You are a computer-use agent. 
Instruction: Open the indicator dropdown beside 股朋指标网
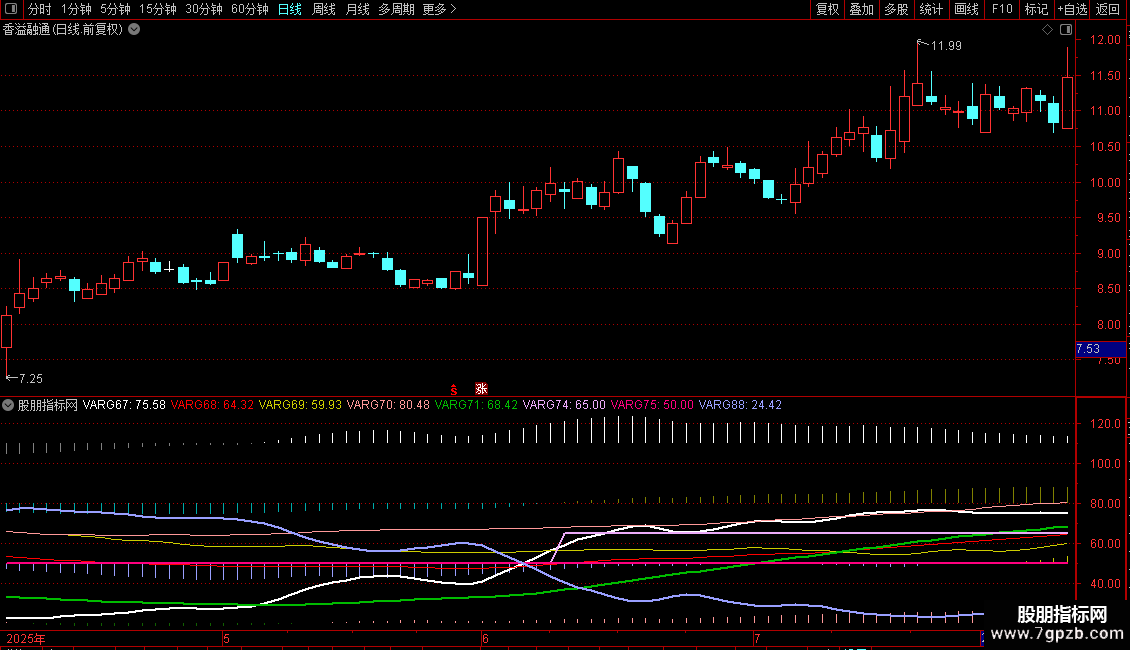point(8,405)
